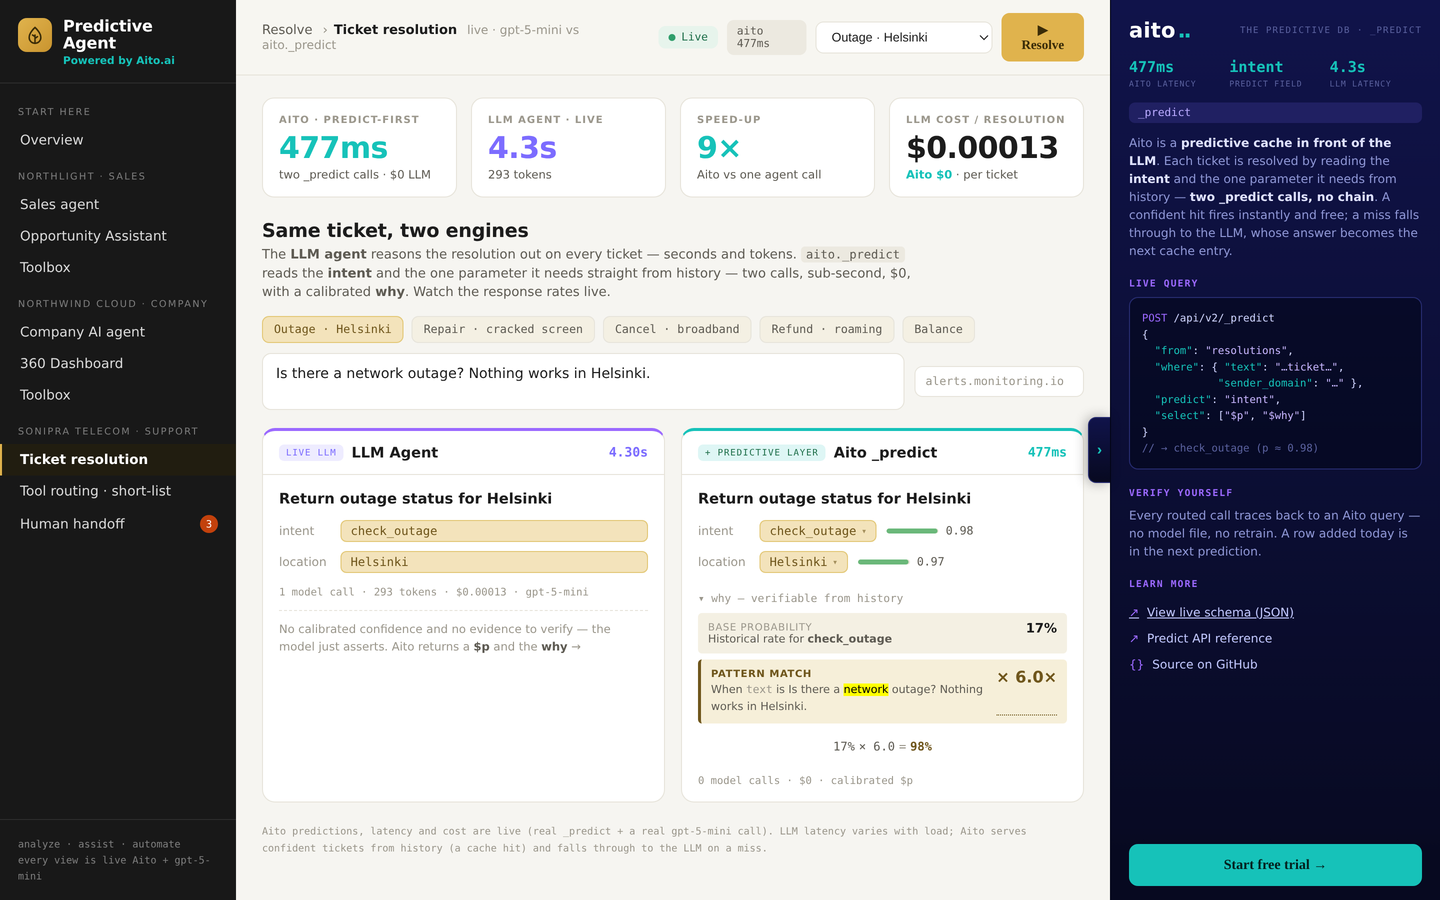
Task: Open the Helsinki location dropdown in Aito panel
Action: pos(803,562)
